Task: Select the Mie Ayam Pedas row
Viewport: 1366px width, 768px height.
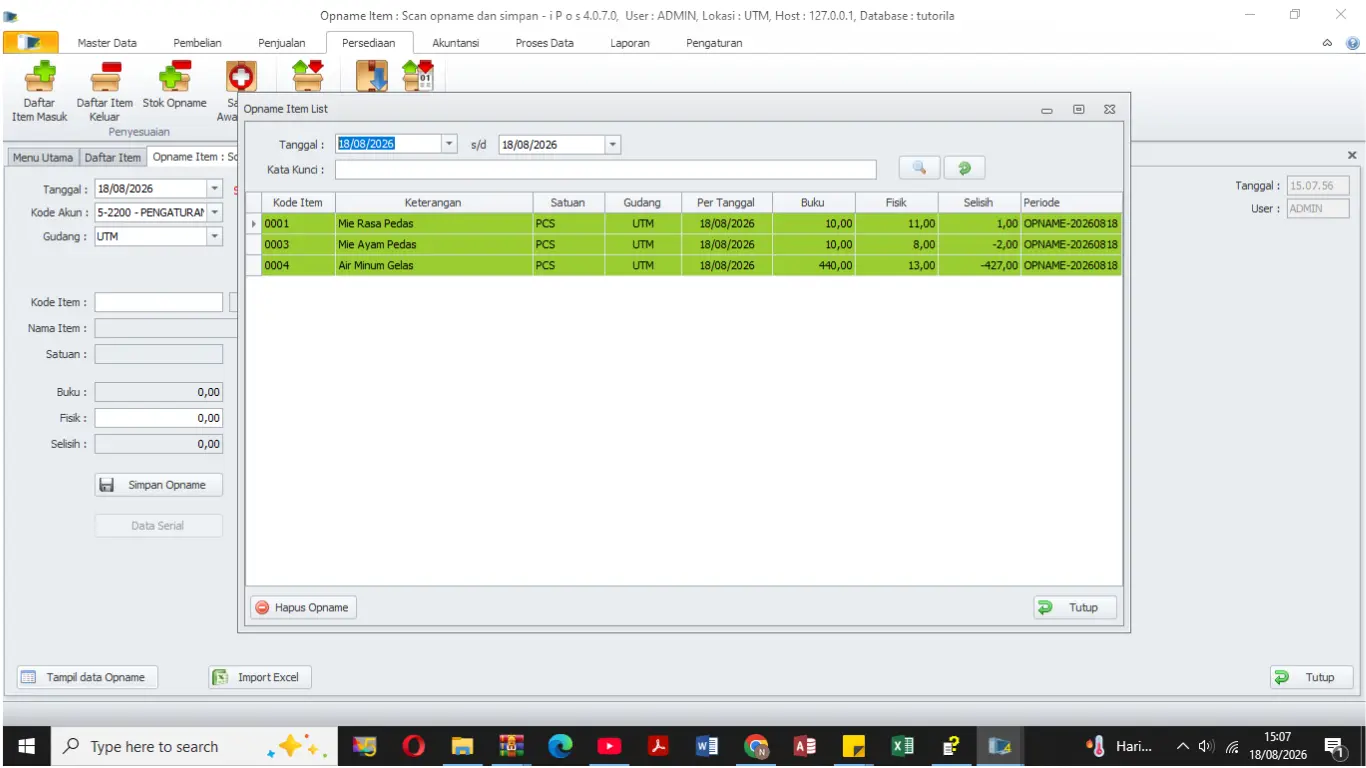Action: click(x=684, y=244)
